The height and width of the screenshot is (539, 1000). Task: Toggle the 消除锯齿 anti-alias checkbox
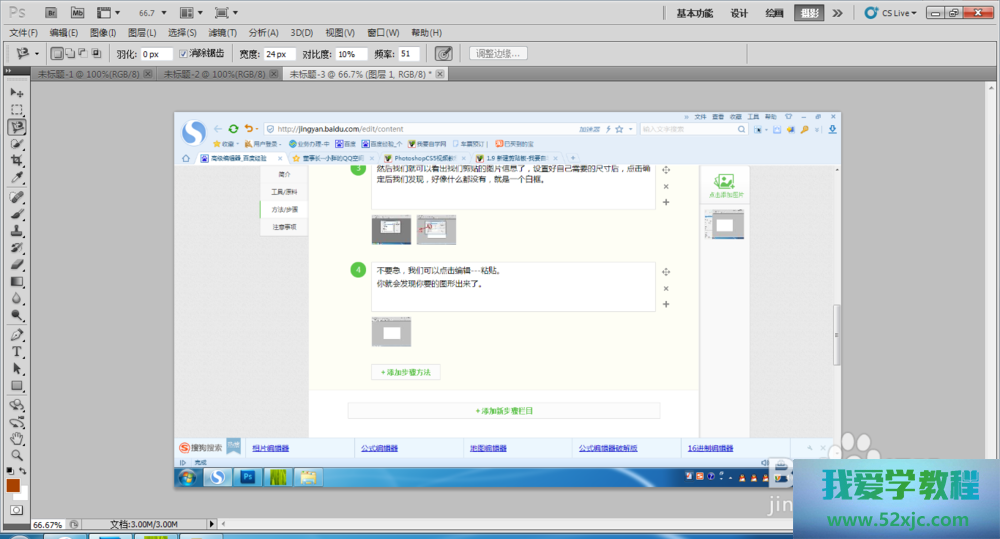(183, 54)
